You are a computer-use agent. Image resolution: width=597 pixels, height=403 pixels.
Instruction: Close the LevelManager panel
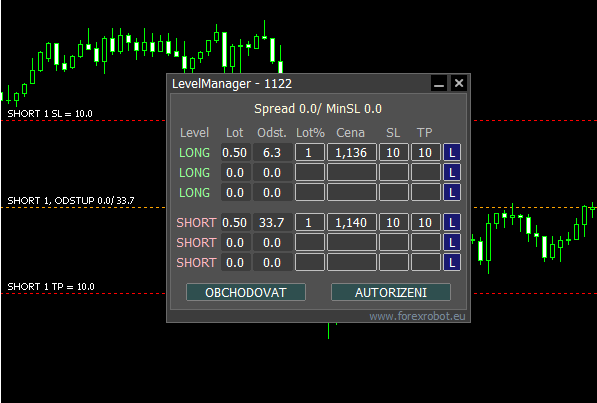coord(459,83)
